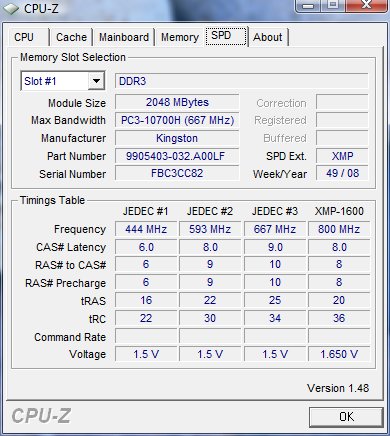Screen dimensions: 390x436
Task: Click the XMP SPD Ext. field
Action: [x=342, y=156]
